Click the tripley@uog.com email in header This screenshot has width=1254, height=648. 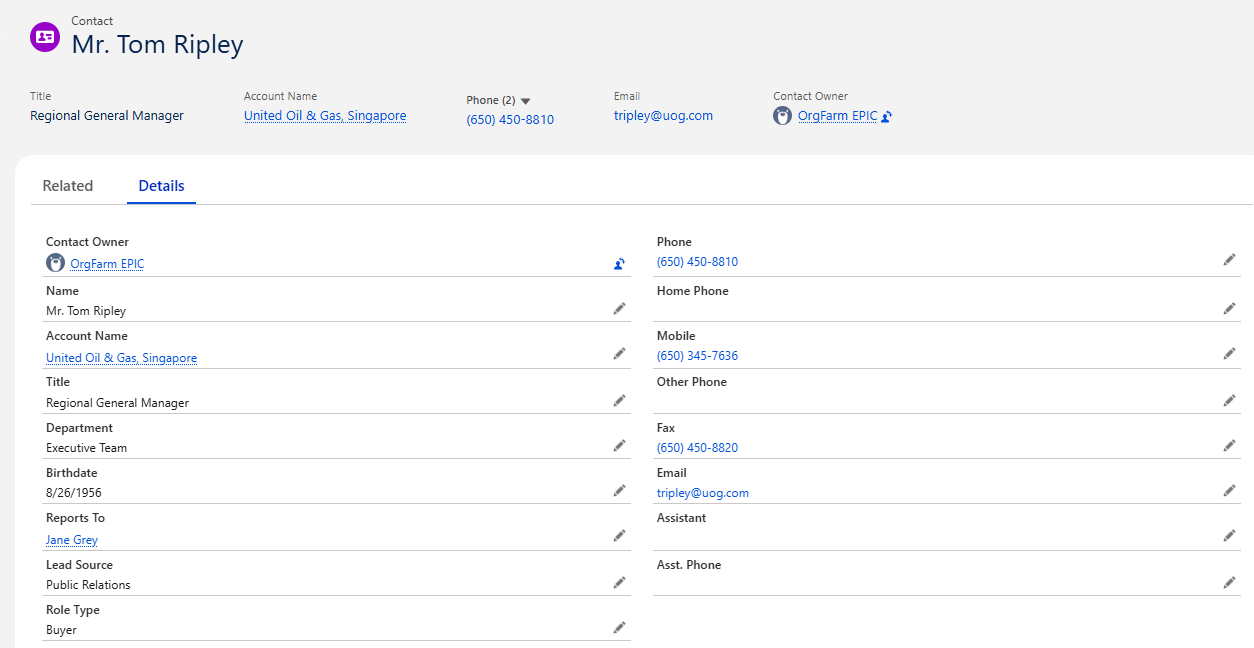663,116
